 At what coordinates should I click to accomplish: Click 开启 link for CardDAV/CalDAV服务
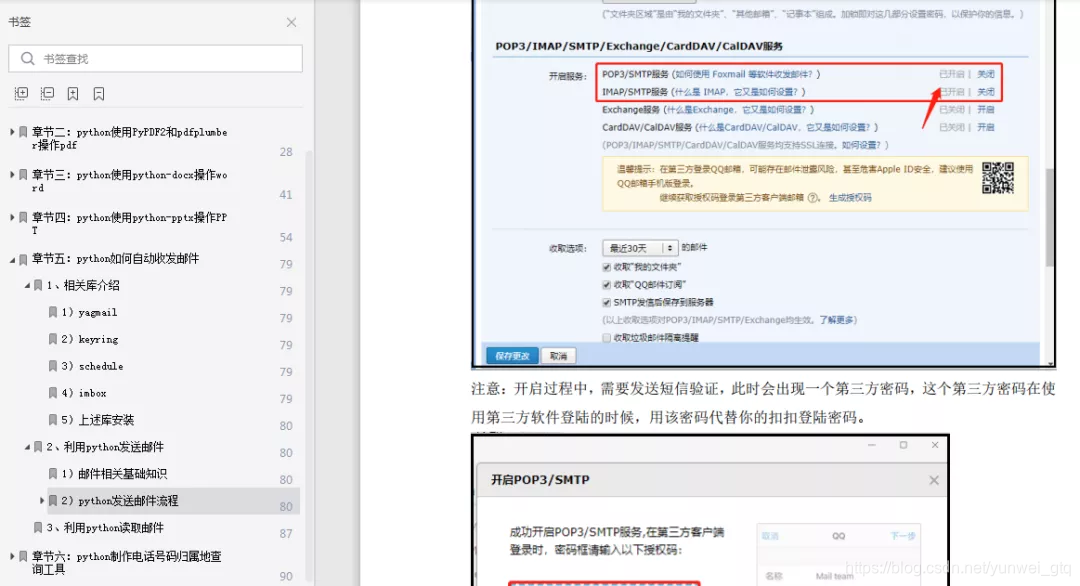(x=986, y=127)
